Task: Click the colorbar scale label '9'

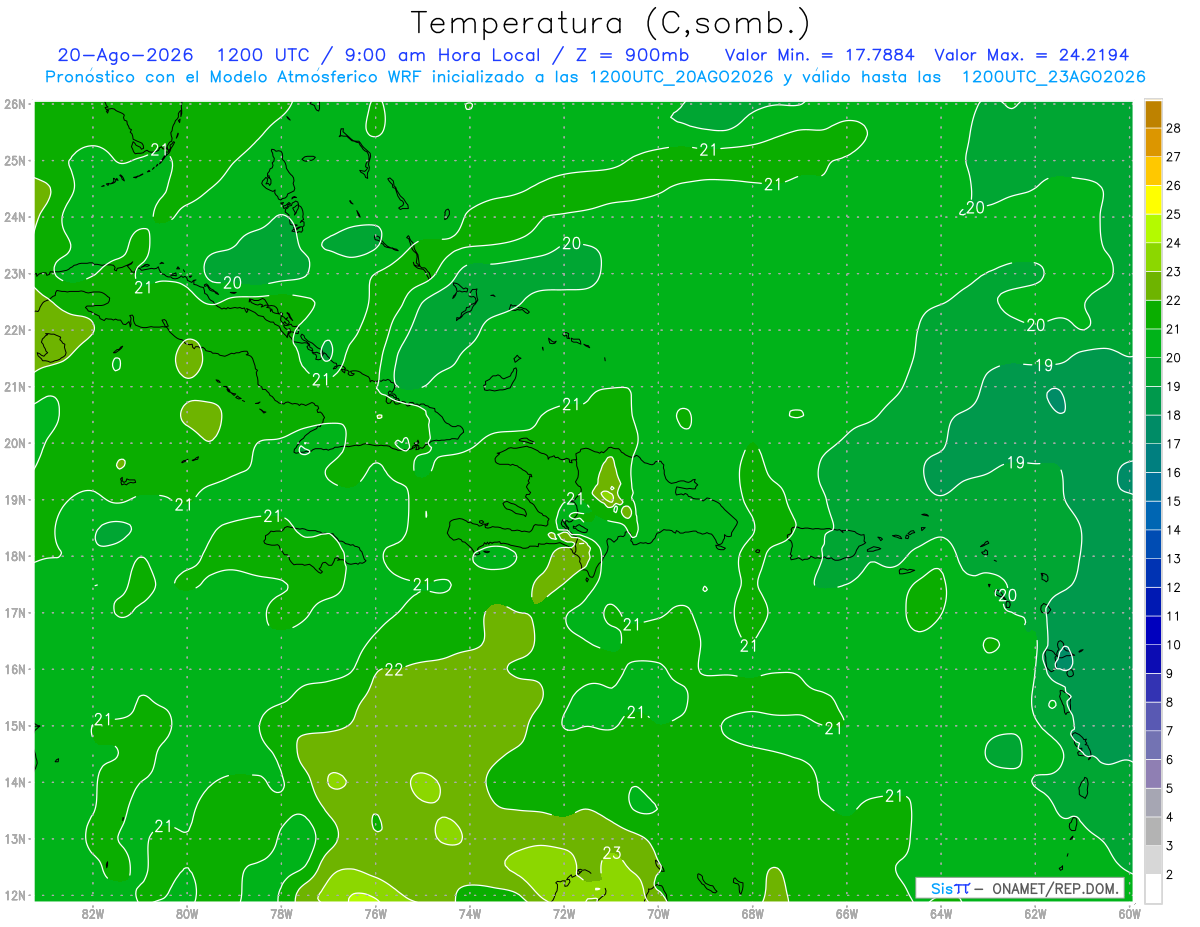Action: coord(1170,673)
